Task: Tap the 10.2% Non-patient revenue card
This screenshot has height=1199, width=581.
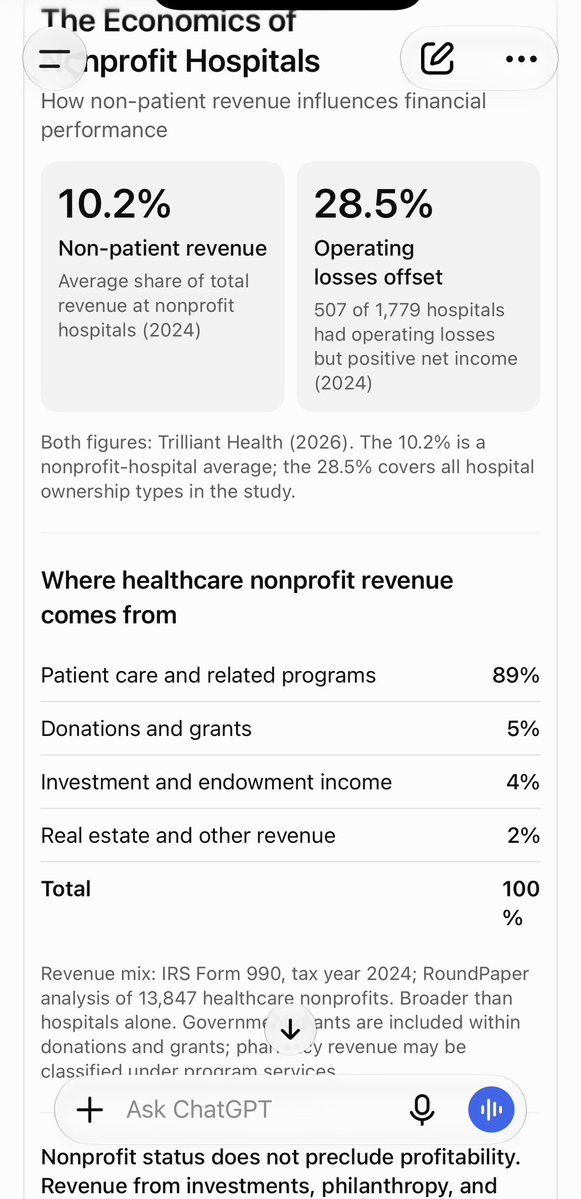Action: 162,286
